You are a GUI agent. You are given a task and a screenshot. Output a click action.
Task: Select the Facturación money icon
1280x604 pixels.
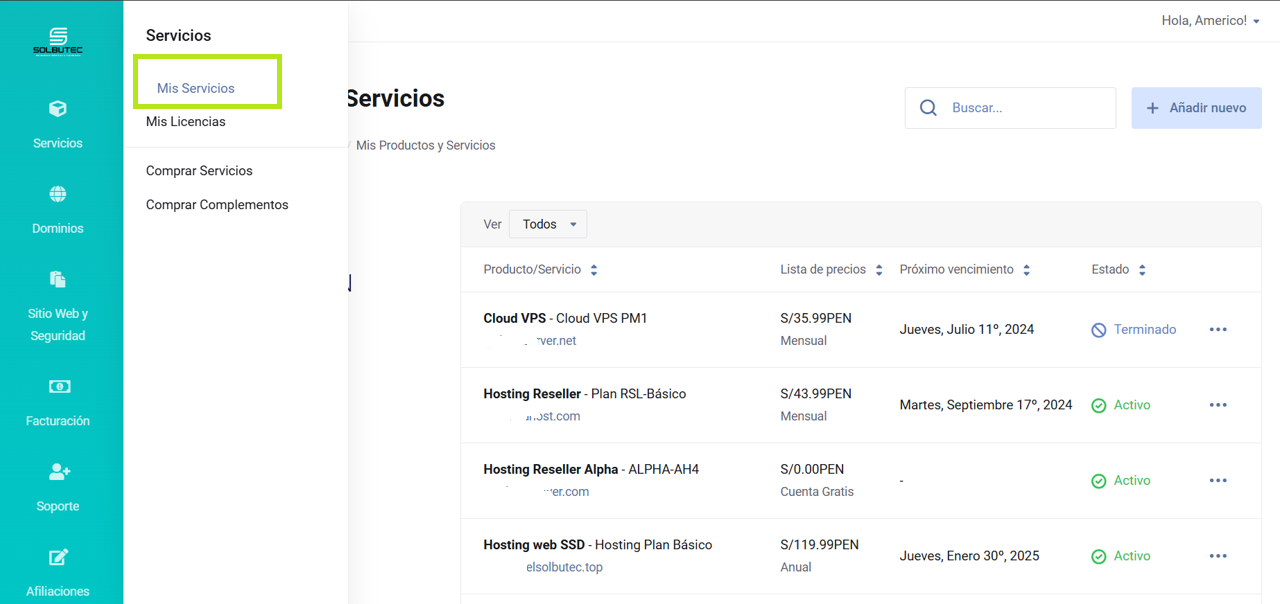pos(58,386)
